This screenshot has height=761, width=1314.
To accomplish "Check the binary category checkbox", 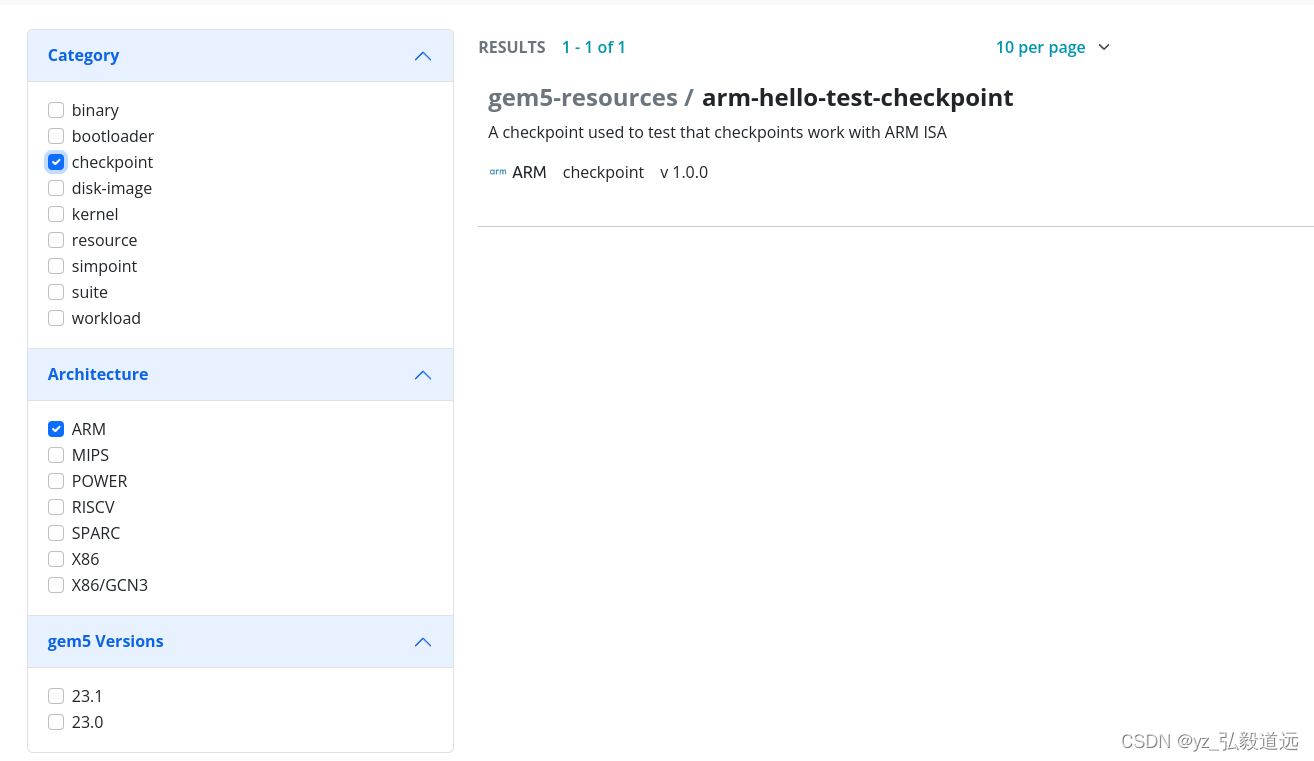I will coord(56,110).
